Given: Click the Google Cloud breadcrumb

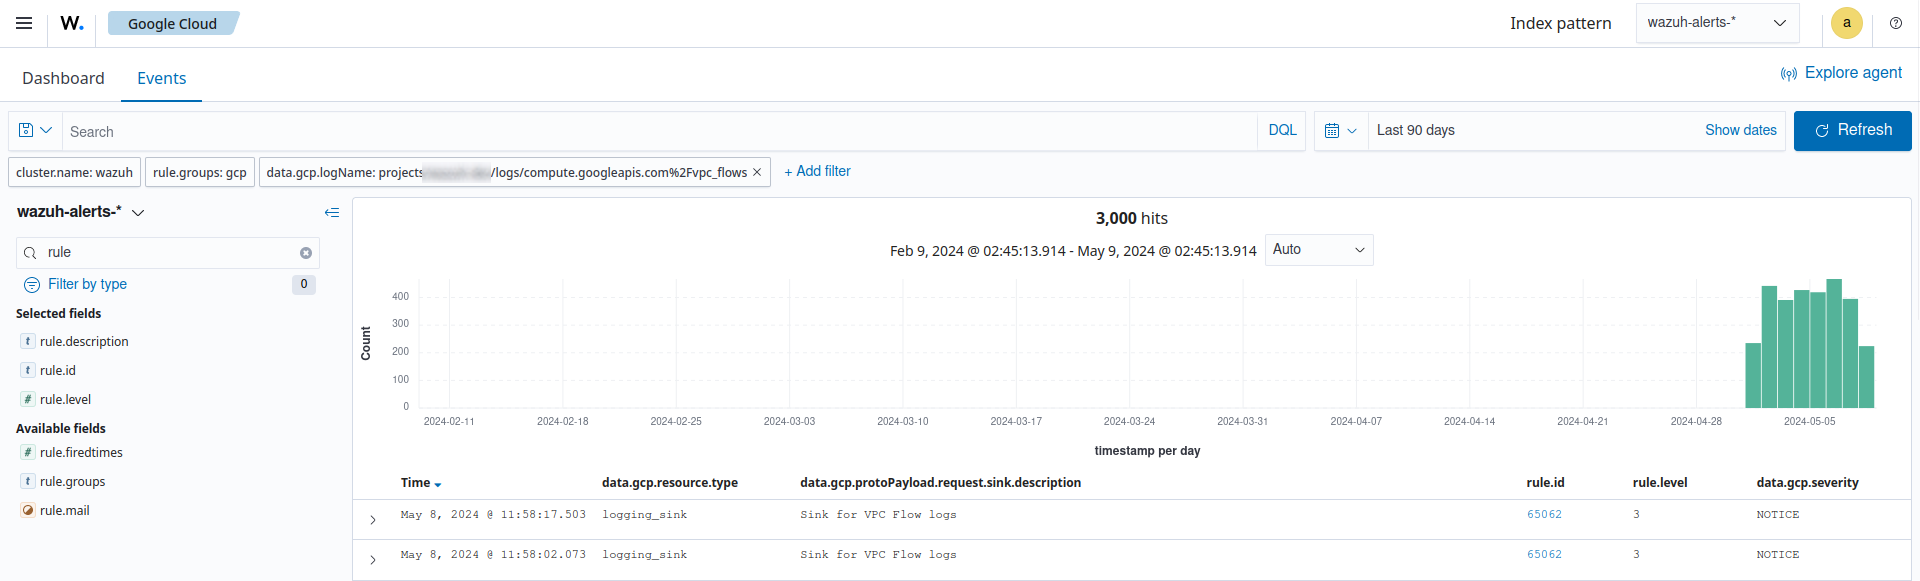Looking at the screenshot, I should 172,23.
